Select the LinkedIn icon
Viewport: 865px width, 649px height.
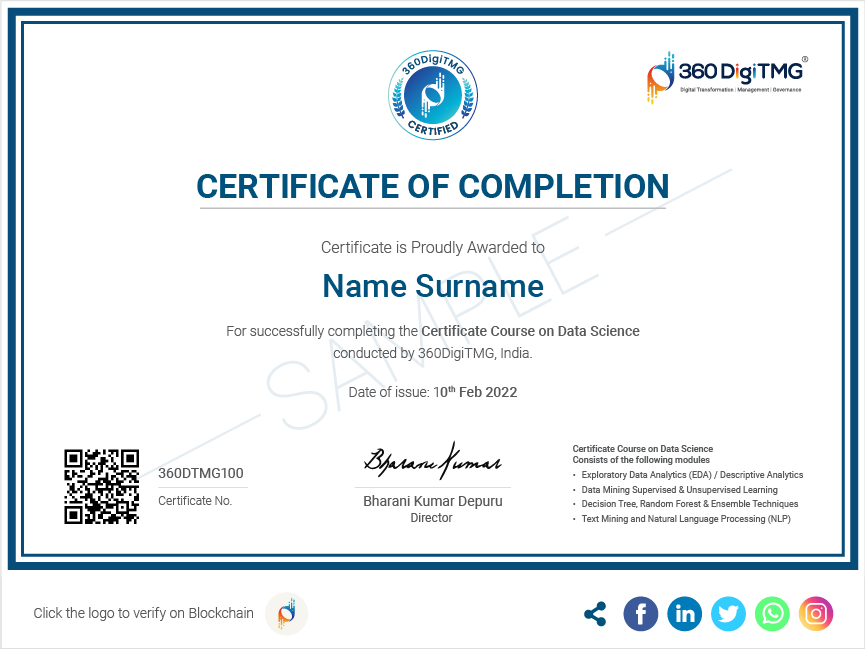pyautogui.click(x=685, y=613)
